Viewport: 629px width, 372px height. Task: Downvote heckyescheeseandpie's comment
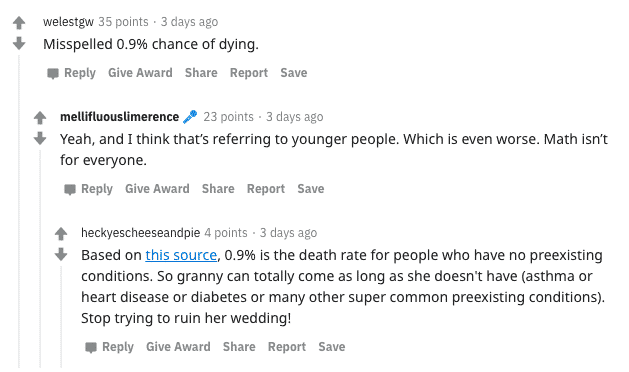[x=61, y=254]
